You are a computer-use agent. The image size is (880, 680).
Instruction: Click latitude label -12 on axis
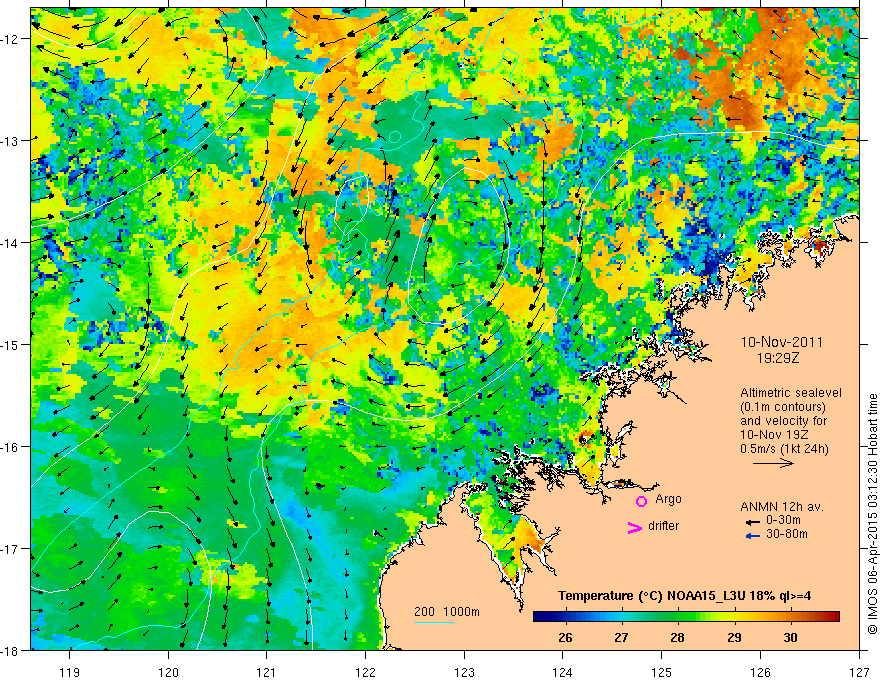[11, 39]
